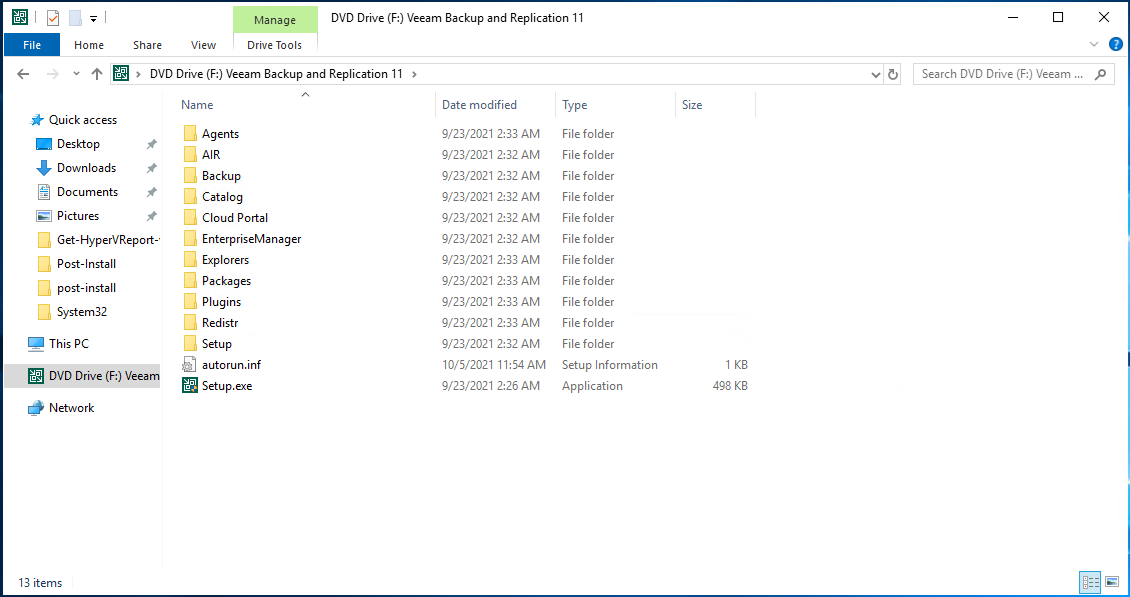
Task: Click the pin icon next to Documents
Action: pyautogui.click(x=151, y=193)
